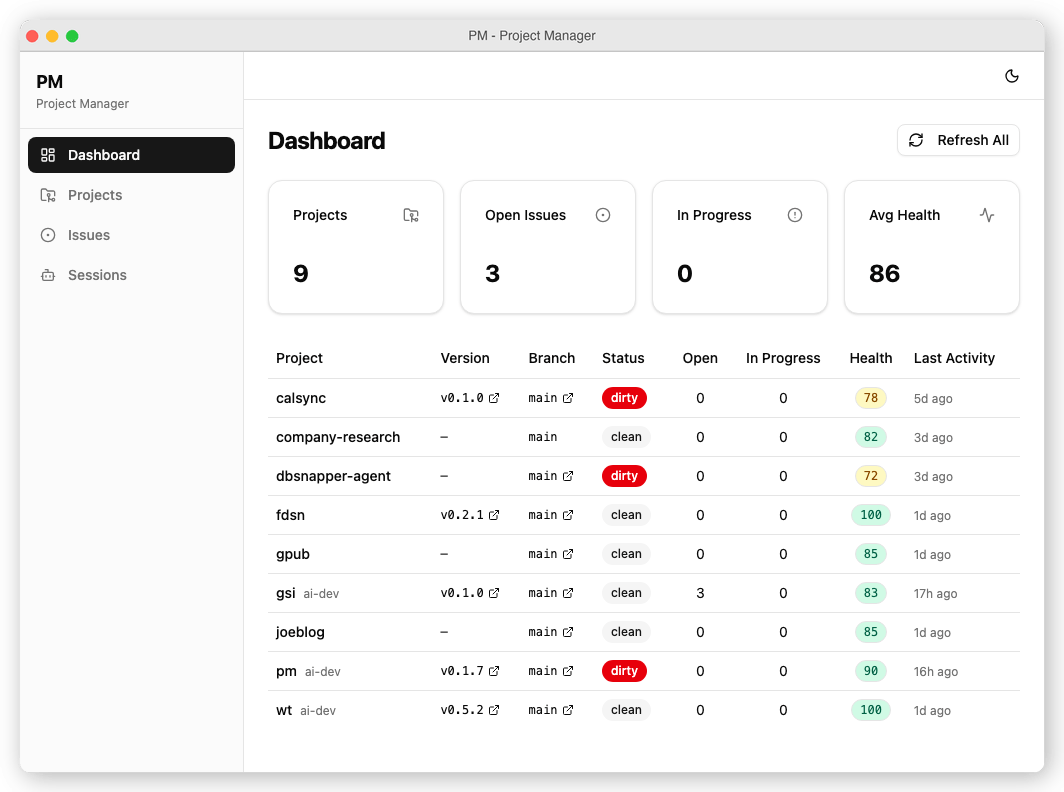Image resolution: width=1064 pixels, height=792 pixels.
Task: Click the Projects folder icon in the sidebar
Action: coord(47,195)
